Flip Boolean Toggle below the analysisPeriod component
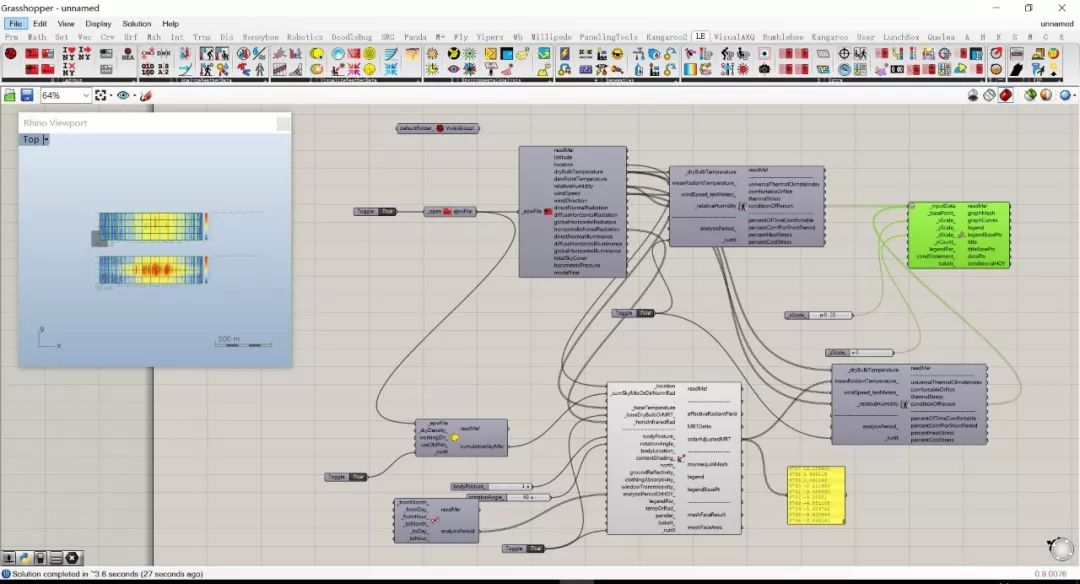Image resolution: width=1080 pixels, height=584 pixels. tap(535, 548)
